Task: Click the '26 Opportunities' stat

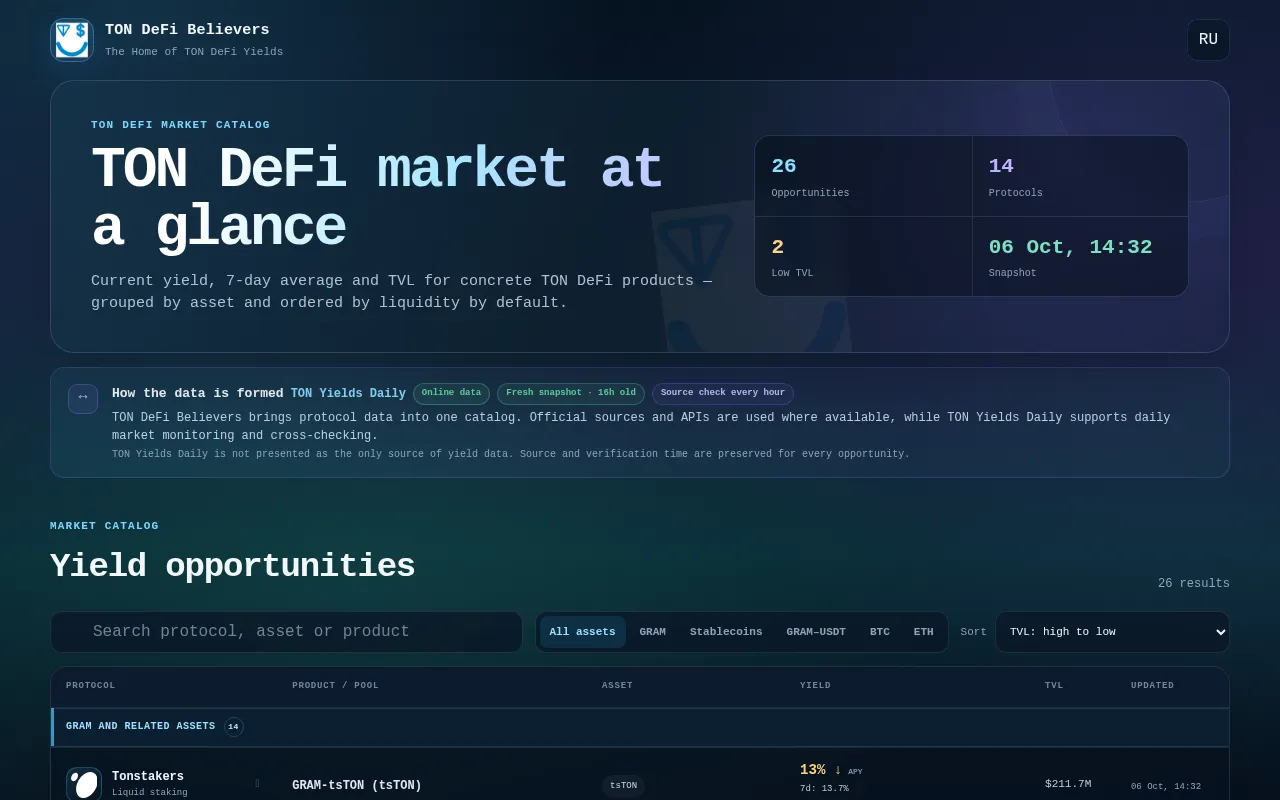Action: (863, 176)
